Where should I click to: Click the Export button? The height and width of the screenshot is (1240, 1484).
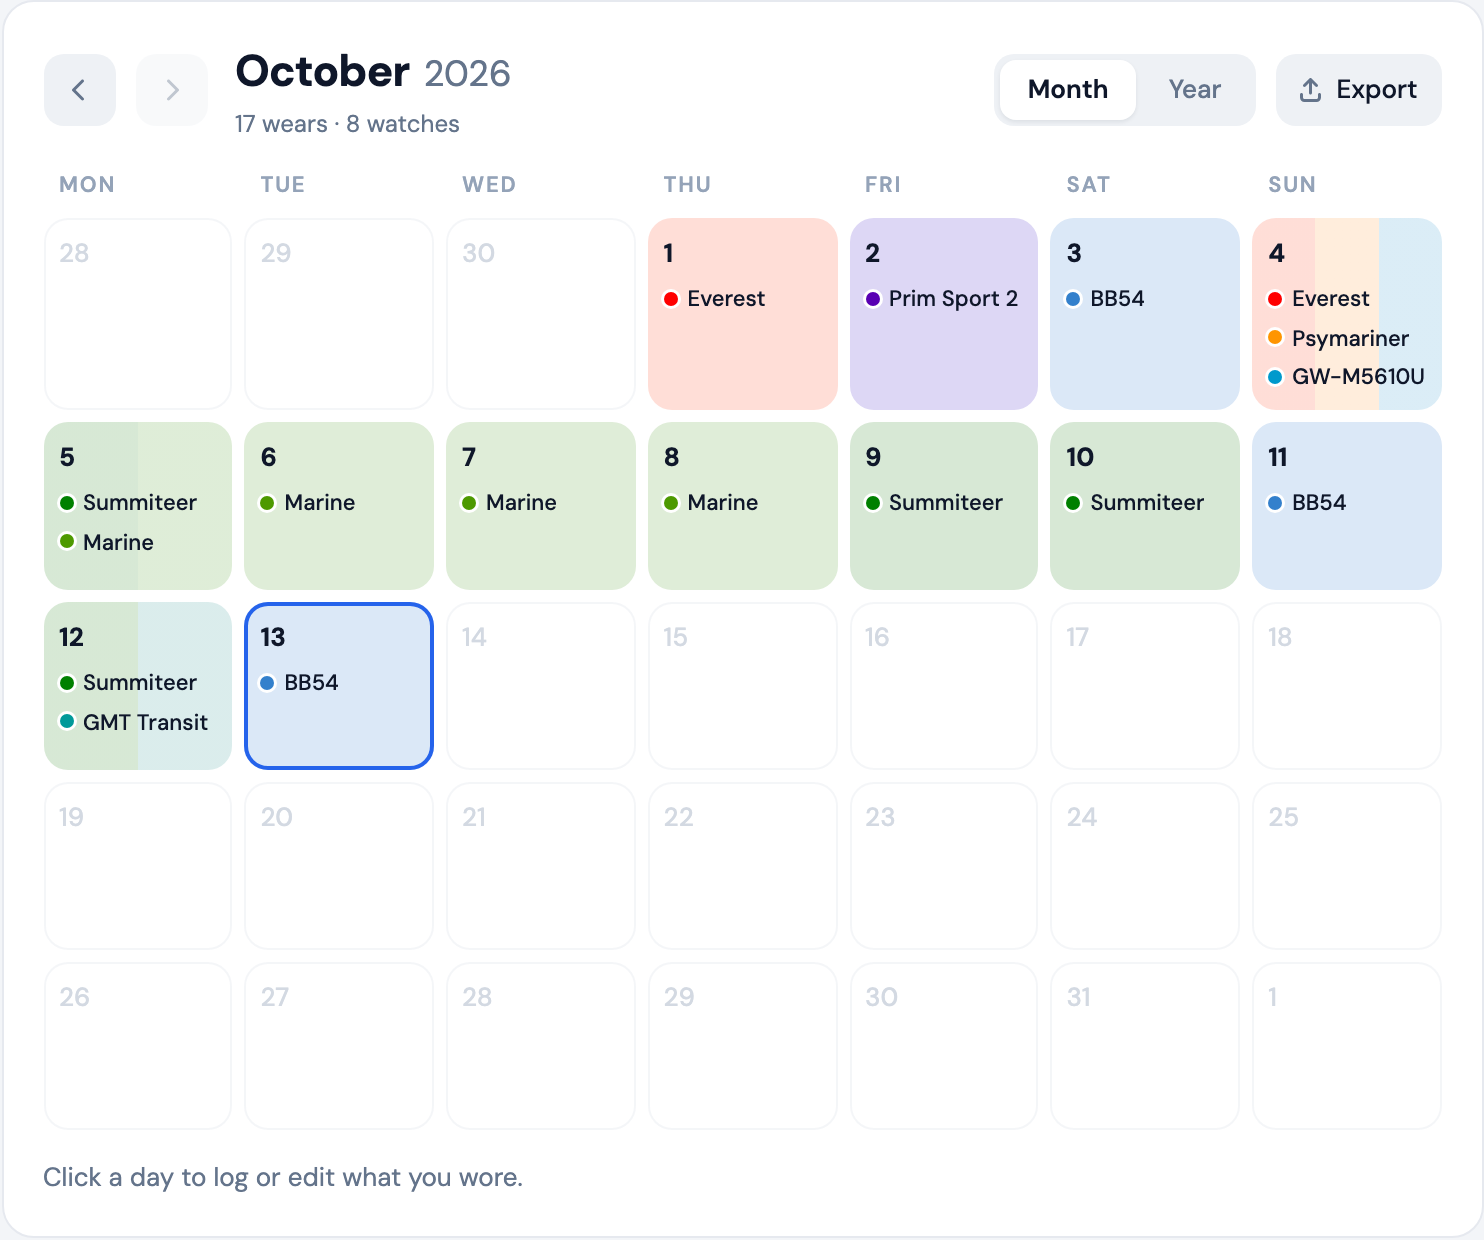coord(1358,90)
